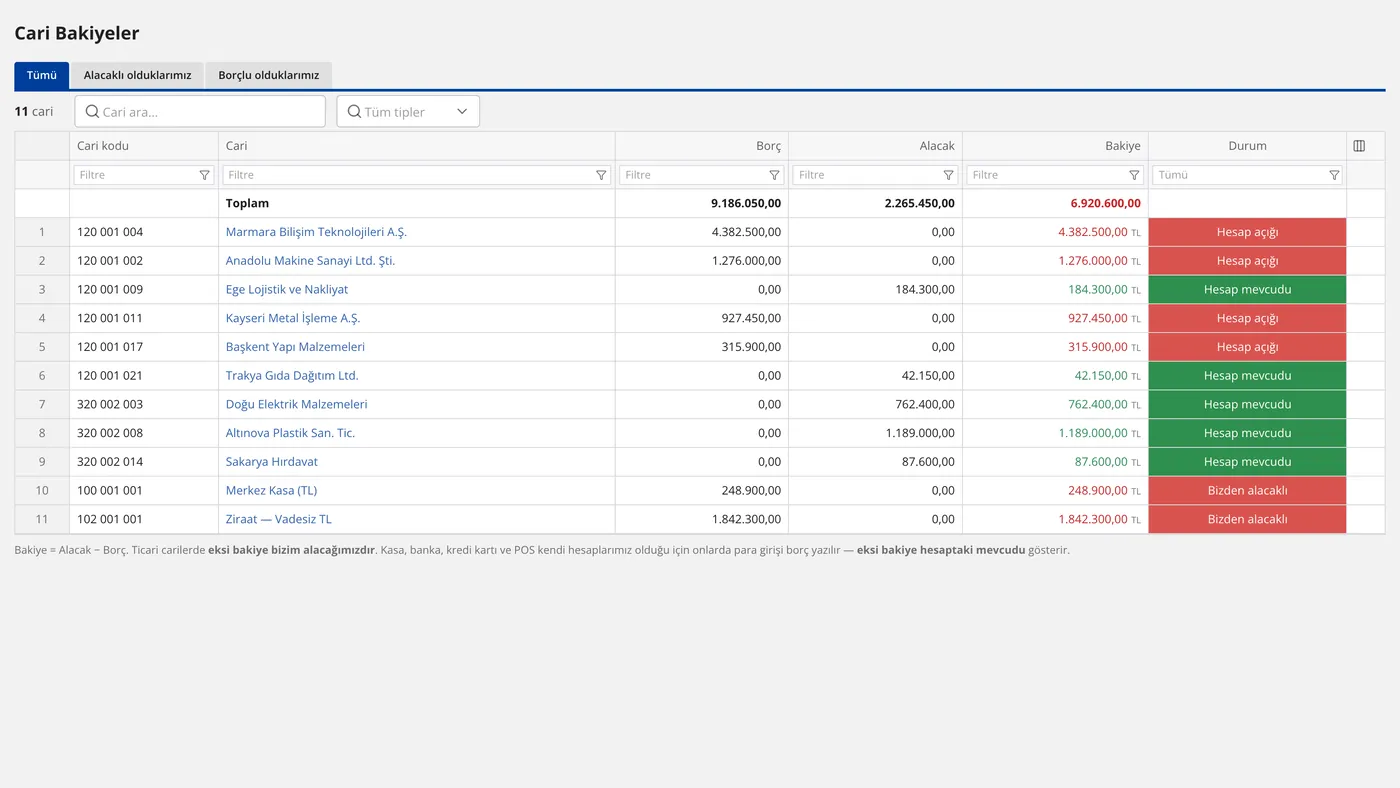1400x788 pixels.
Task: Open Ege Lojistik ve Nakliyat link
Action: [287, 290]
